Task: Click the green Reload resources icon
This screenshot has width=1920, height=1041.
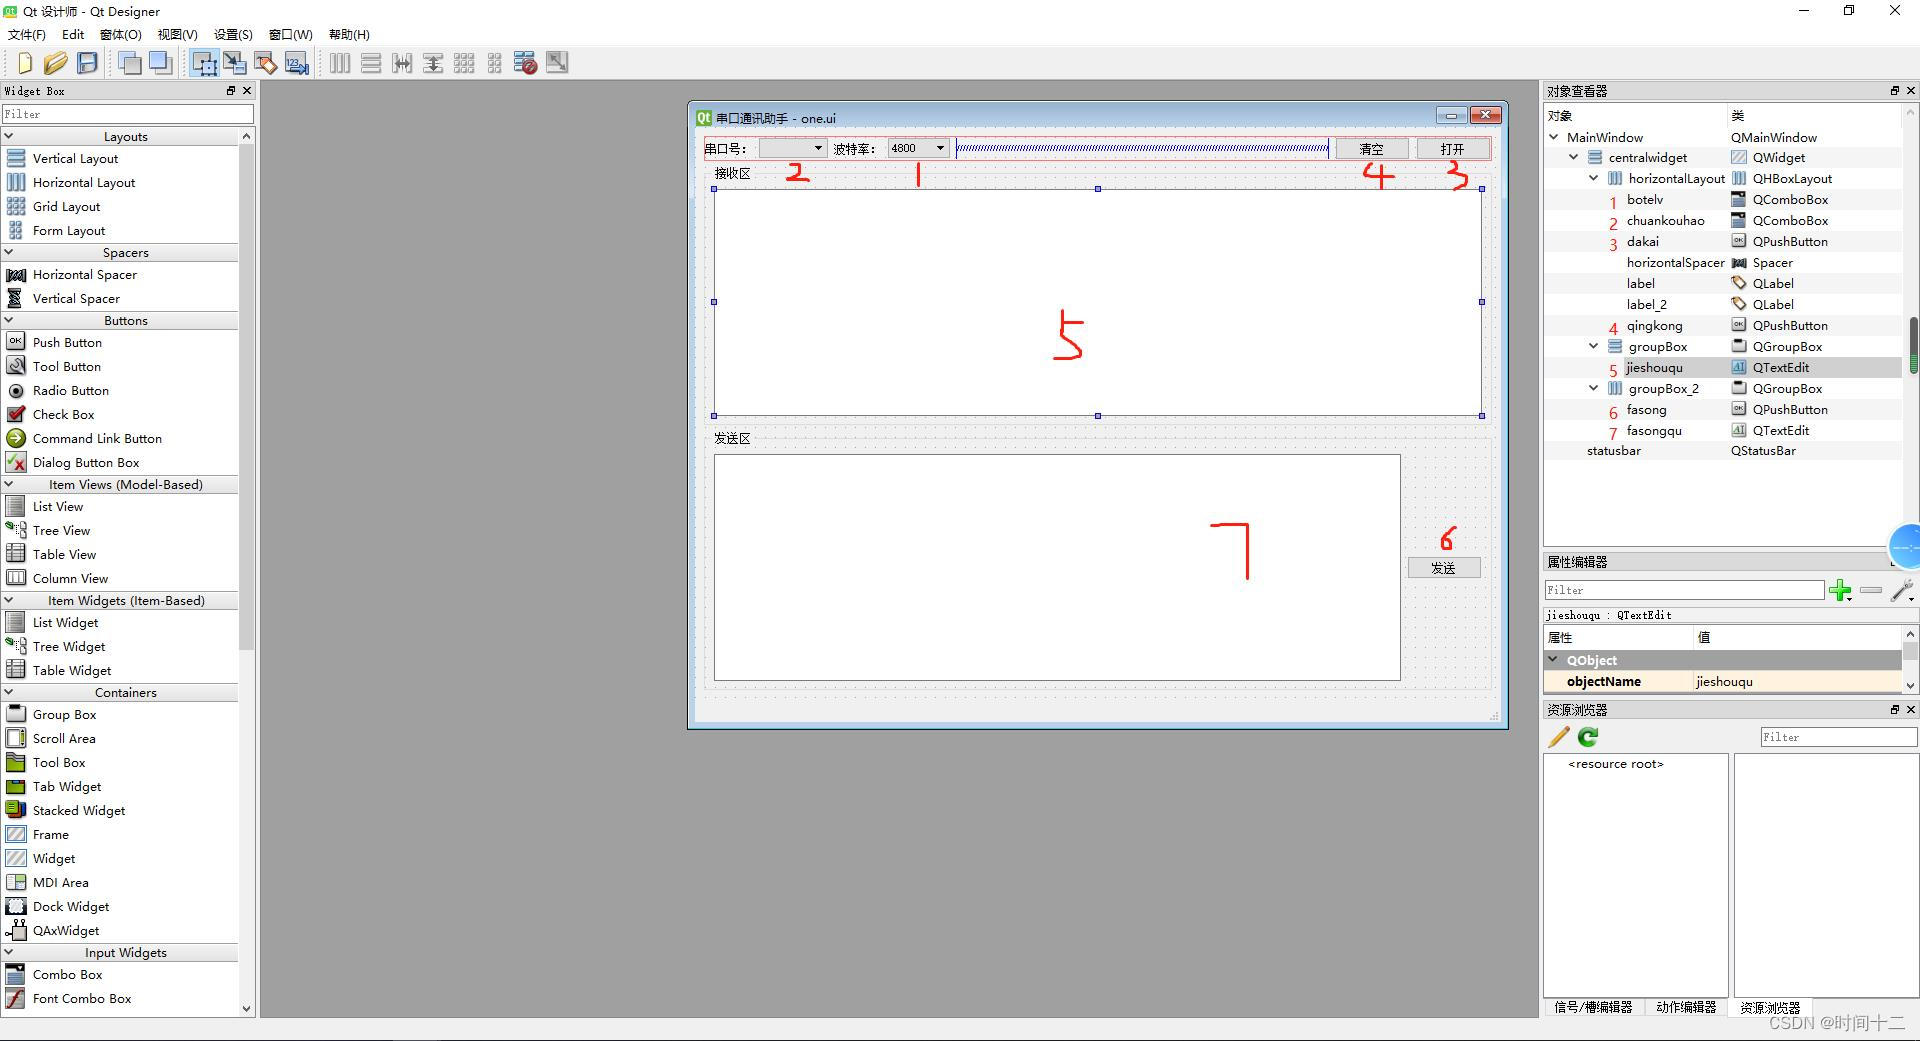Action: coord(1588,737)
